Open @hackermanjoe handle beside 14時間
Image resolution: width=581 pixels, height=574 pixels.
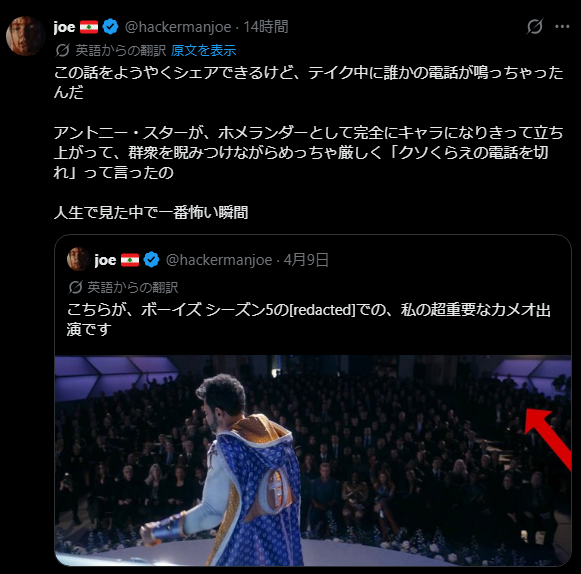pyautogui.click(x=178, y=27)
